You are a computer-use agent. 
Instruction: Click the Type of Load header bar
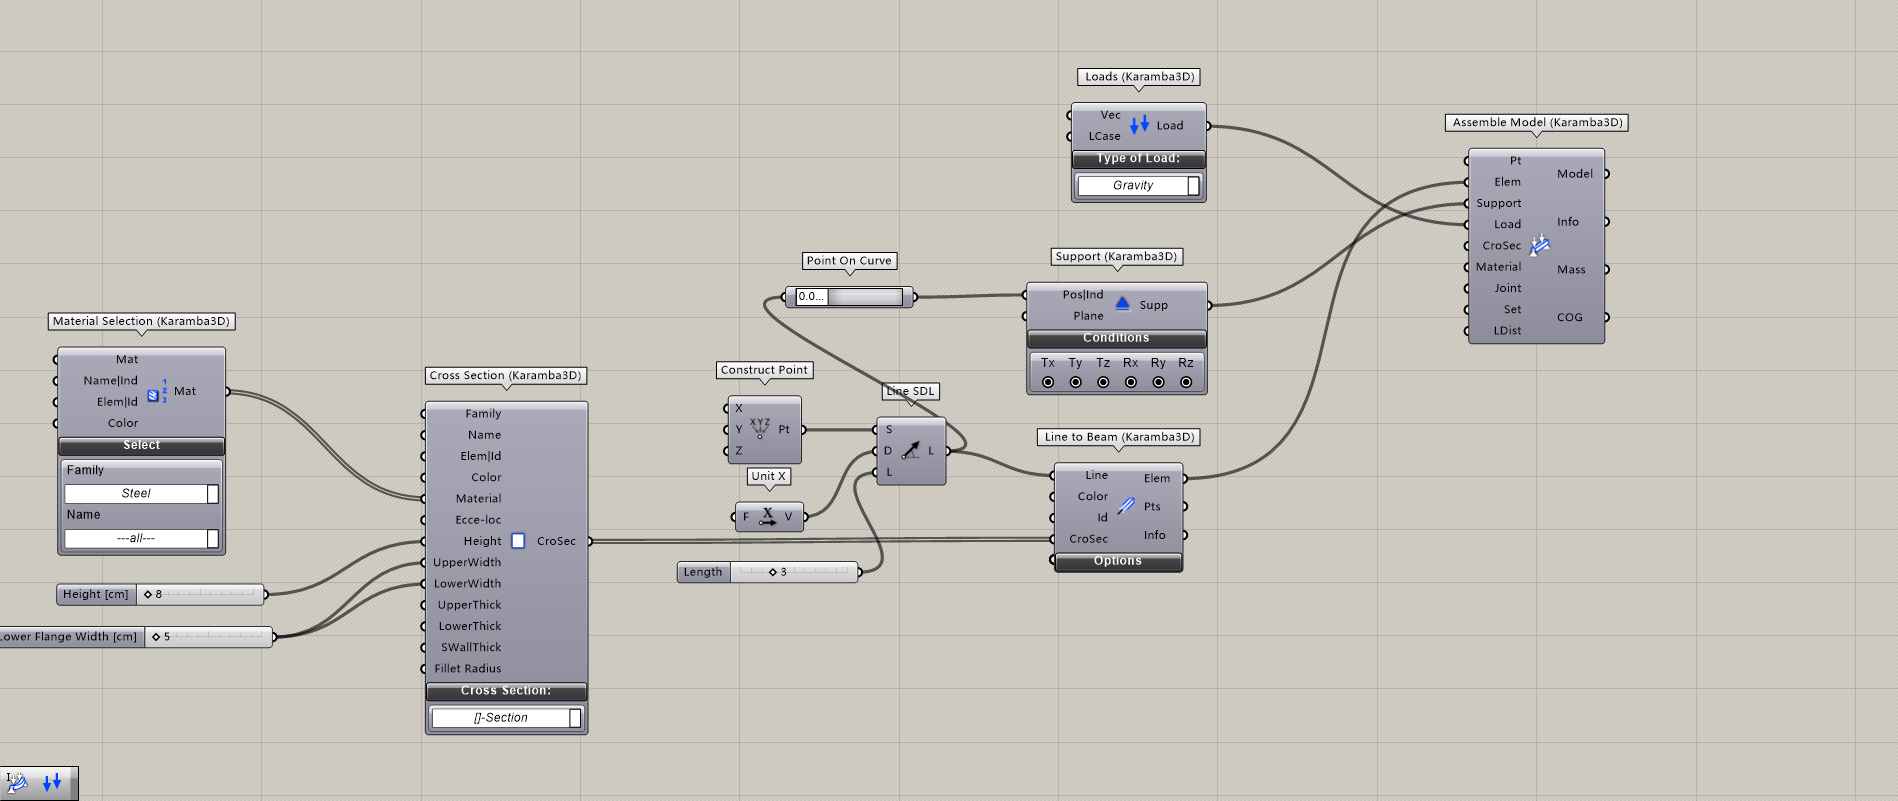1138,159
